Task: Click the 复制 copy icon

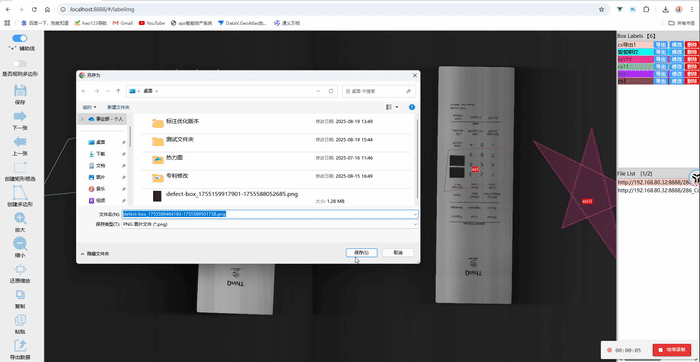Action: [x=20, y=295]
